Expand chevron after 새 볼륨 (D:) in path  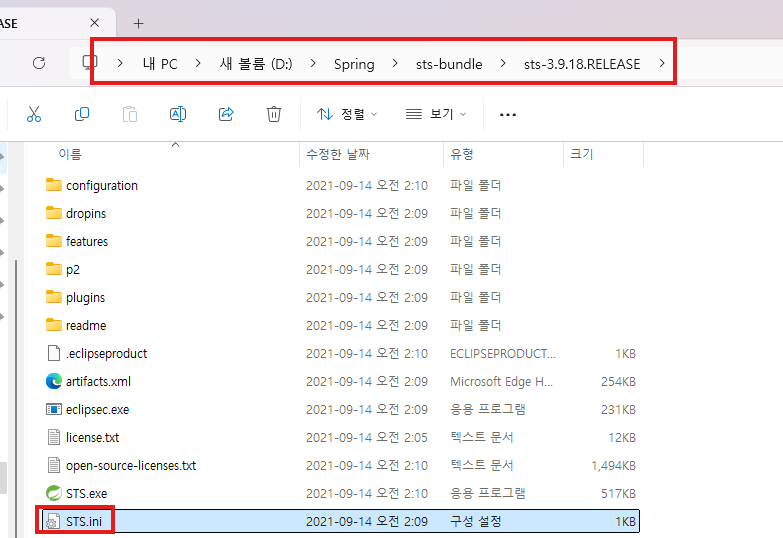[313, 63]
